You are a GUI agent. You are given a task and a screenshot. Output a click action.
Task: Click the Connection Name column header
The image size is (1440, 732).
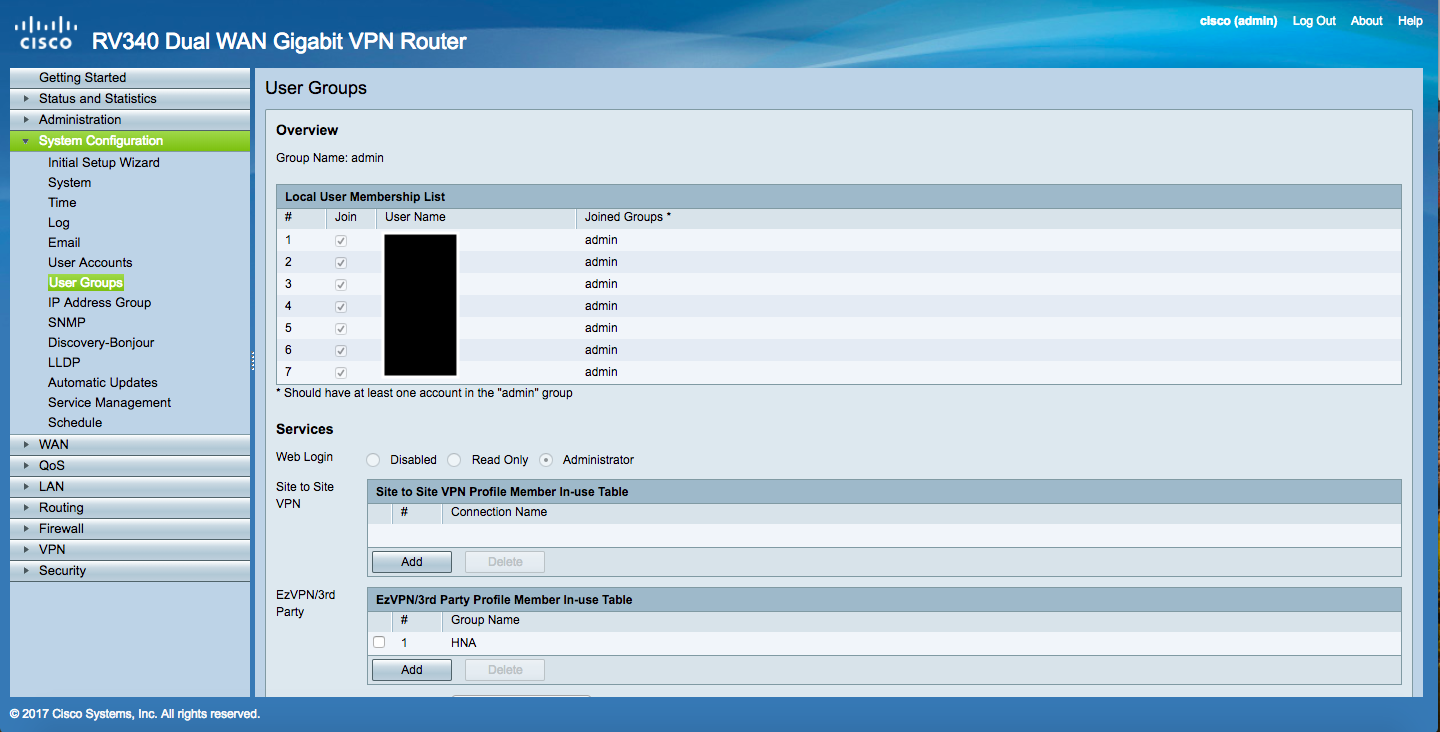(499, 512)
